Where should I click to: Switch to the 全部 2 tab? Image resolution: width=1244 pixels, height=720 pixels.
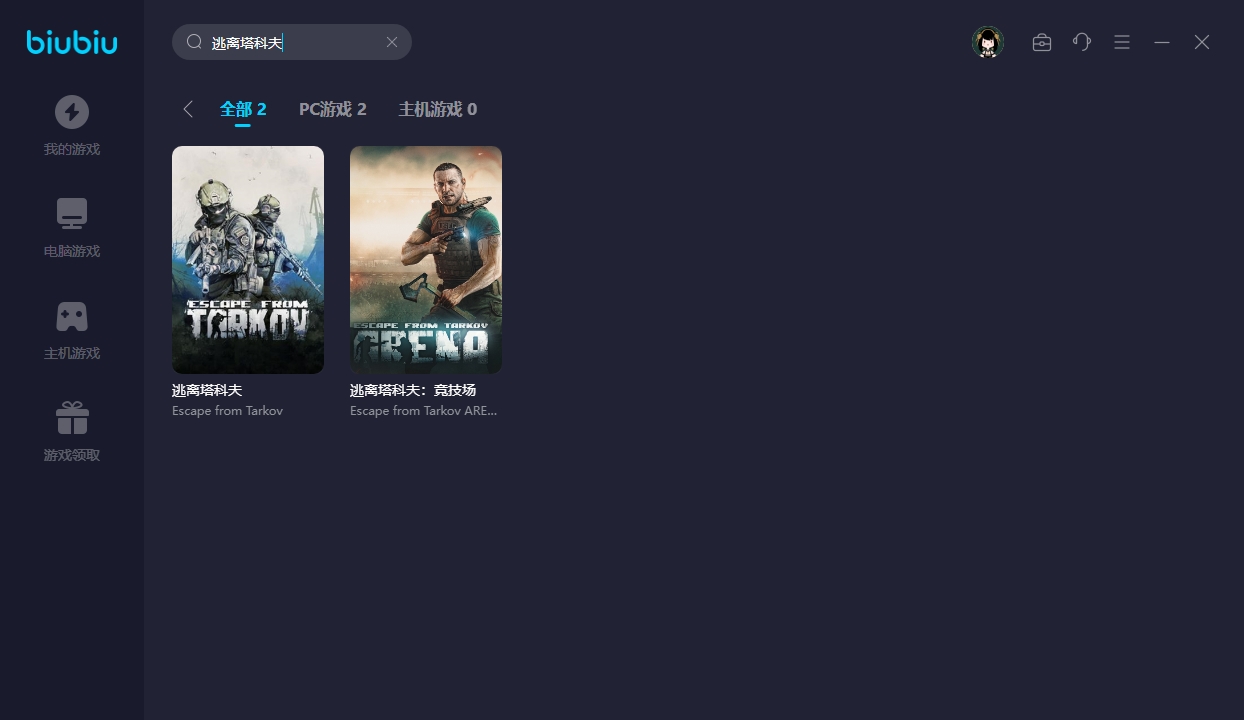[243, 109]
